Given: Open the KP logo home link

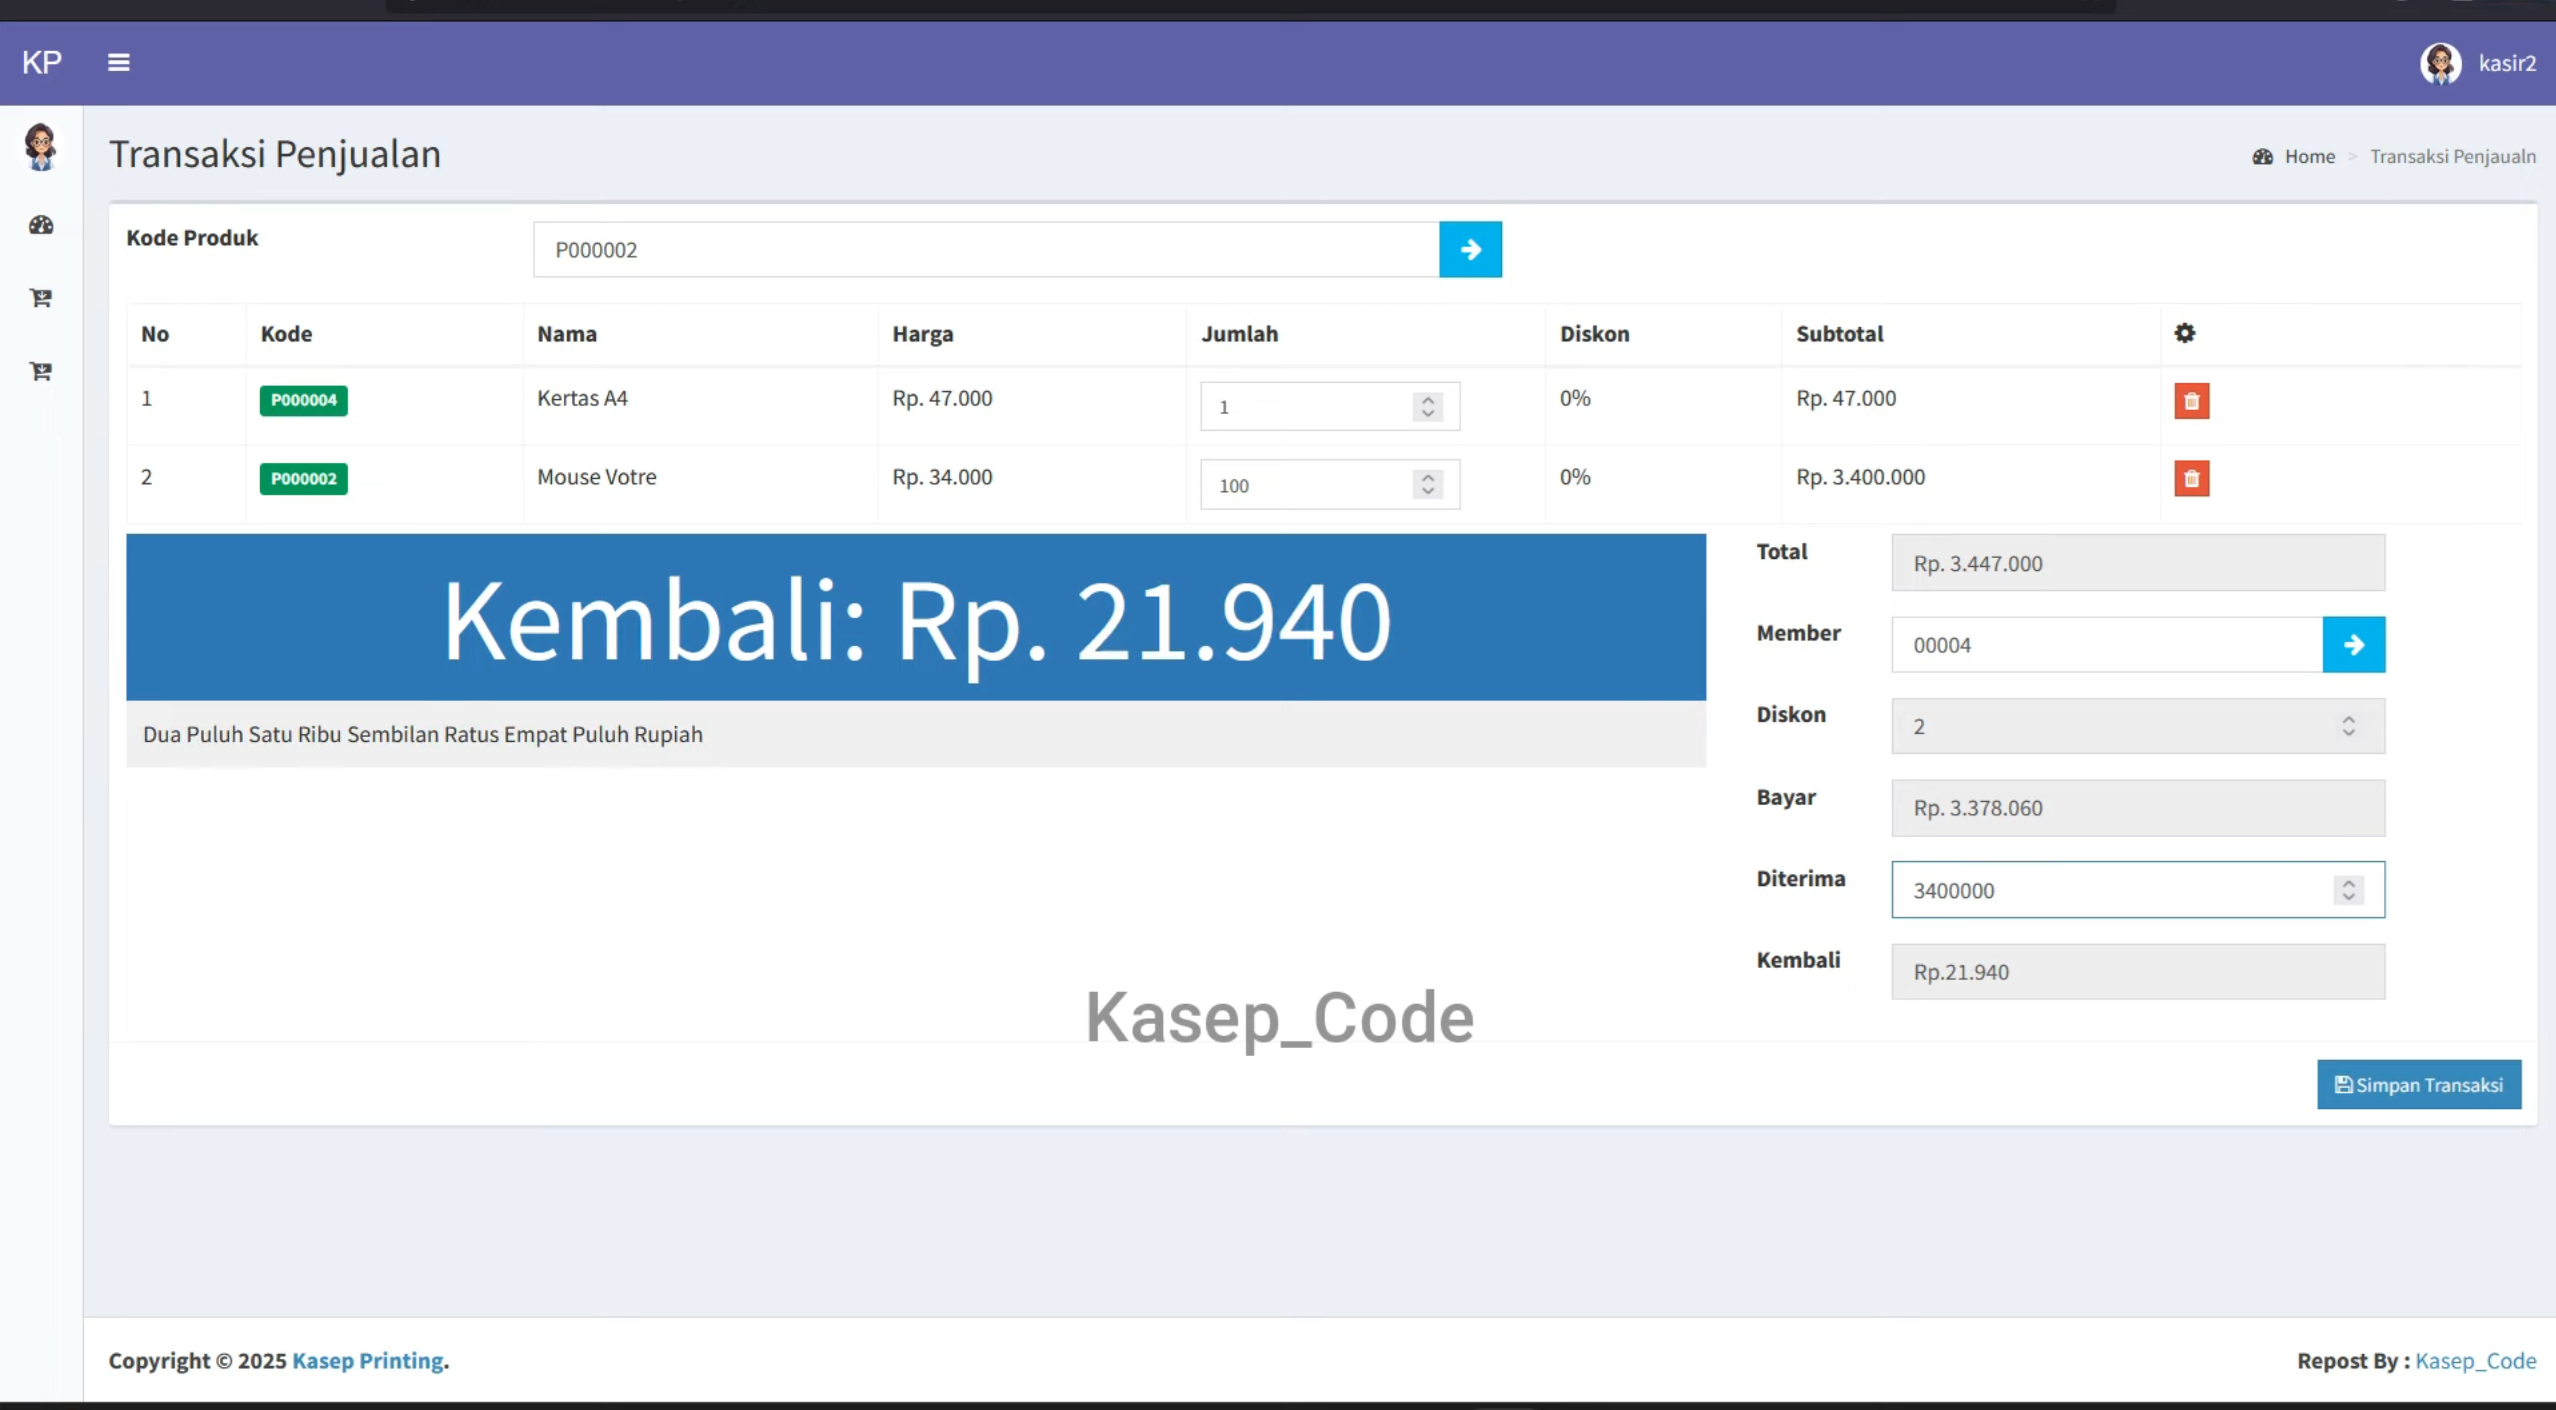Looking at the screenshot, I should 42,63.
